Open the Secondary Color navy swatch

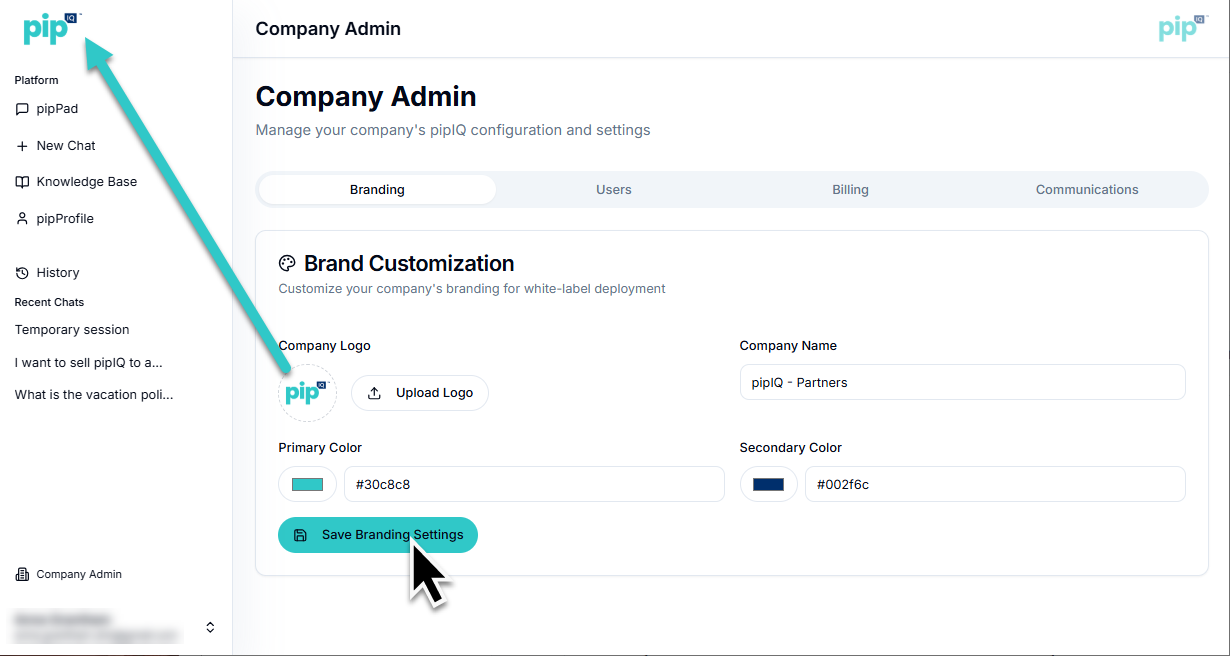tap(768, 484)
